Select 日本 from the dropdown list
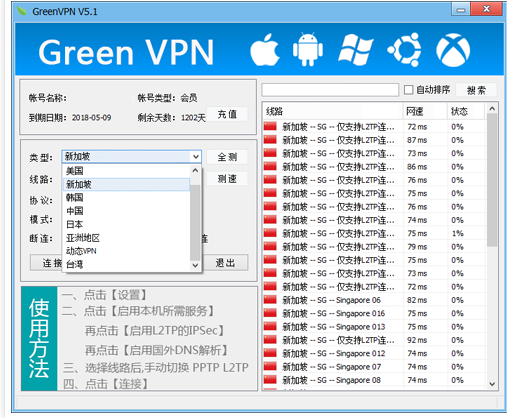507x418 pixels. [x=127, y=224]
